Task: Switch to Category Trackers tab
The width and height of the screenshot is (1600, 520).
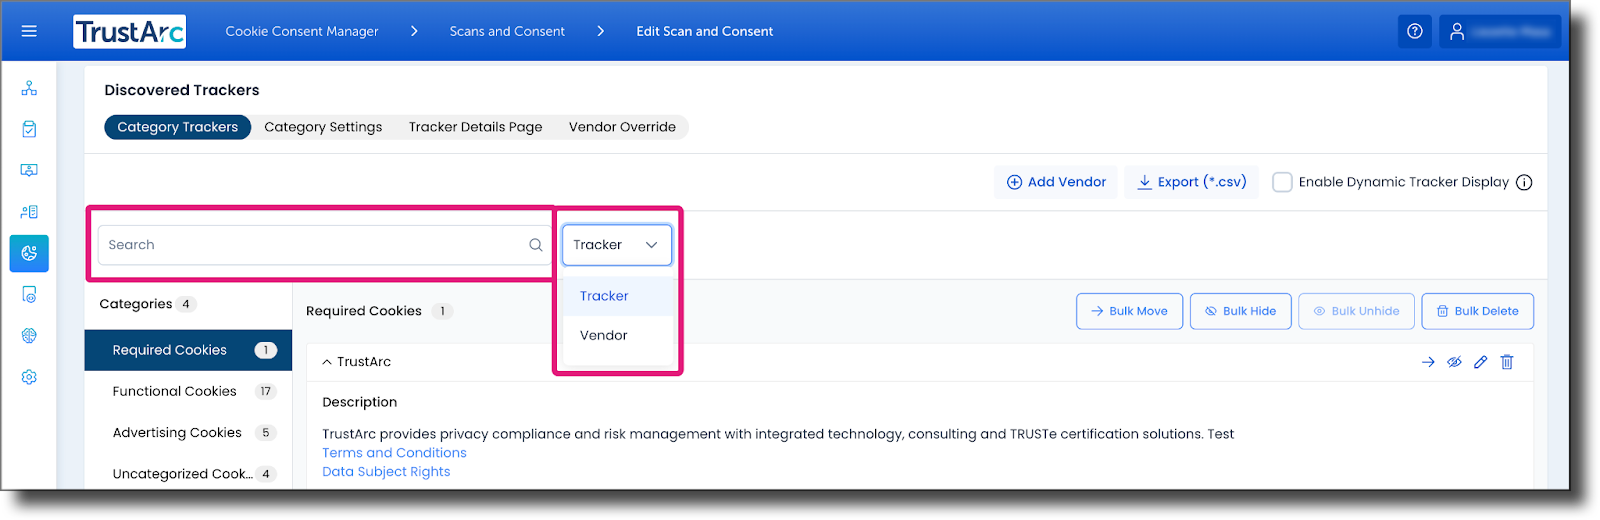Action: tap(177, 127)
